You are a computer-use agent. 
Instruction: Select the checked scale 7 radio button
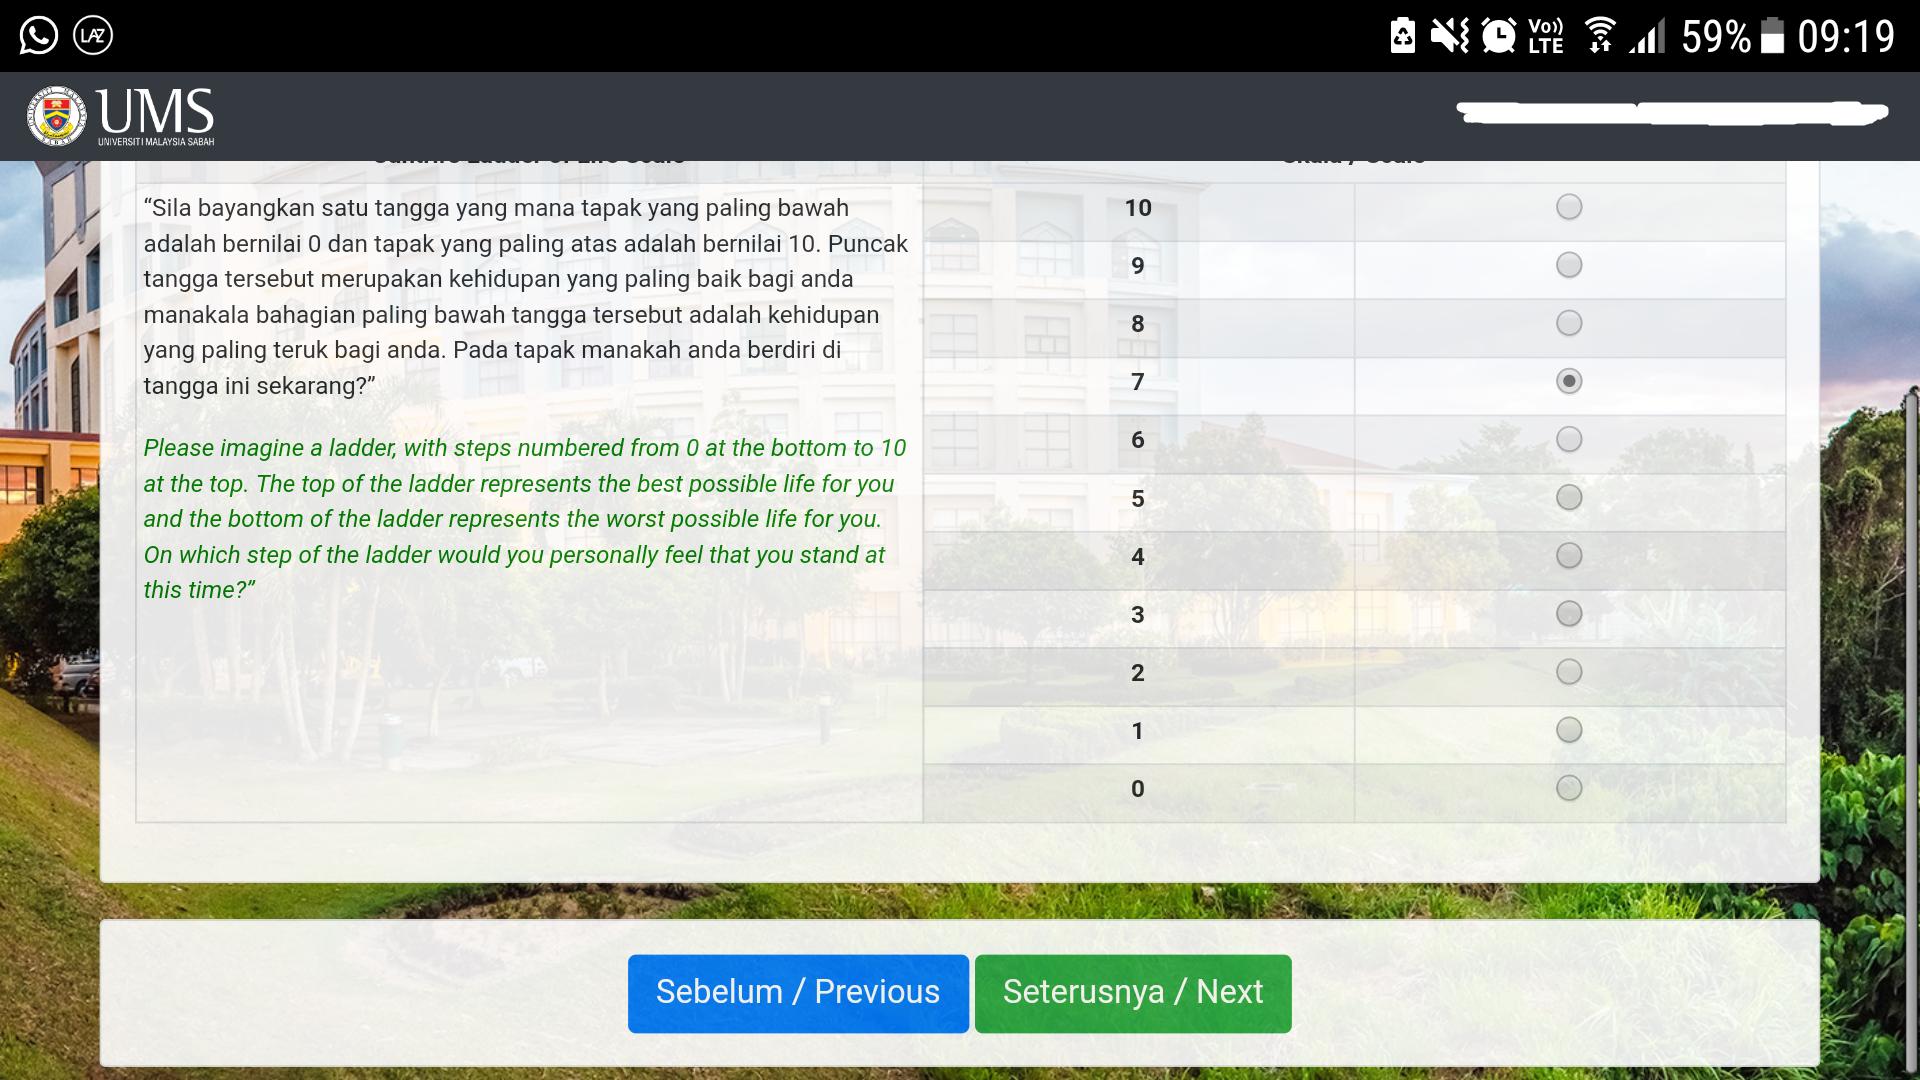coord(1569,381)
